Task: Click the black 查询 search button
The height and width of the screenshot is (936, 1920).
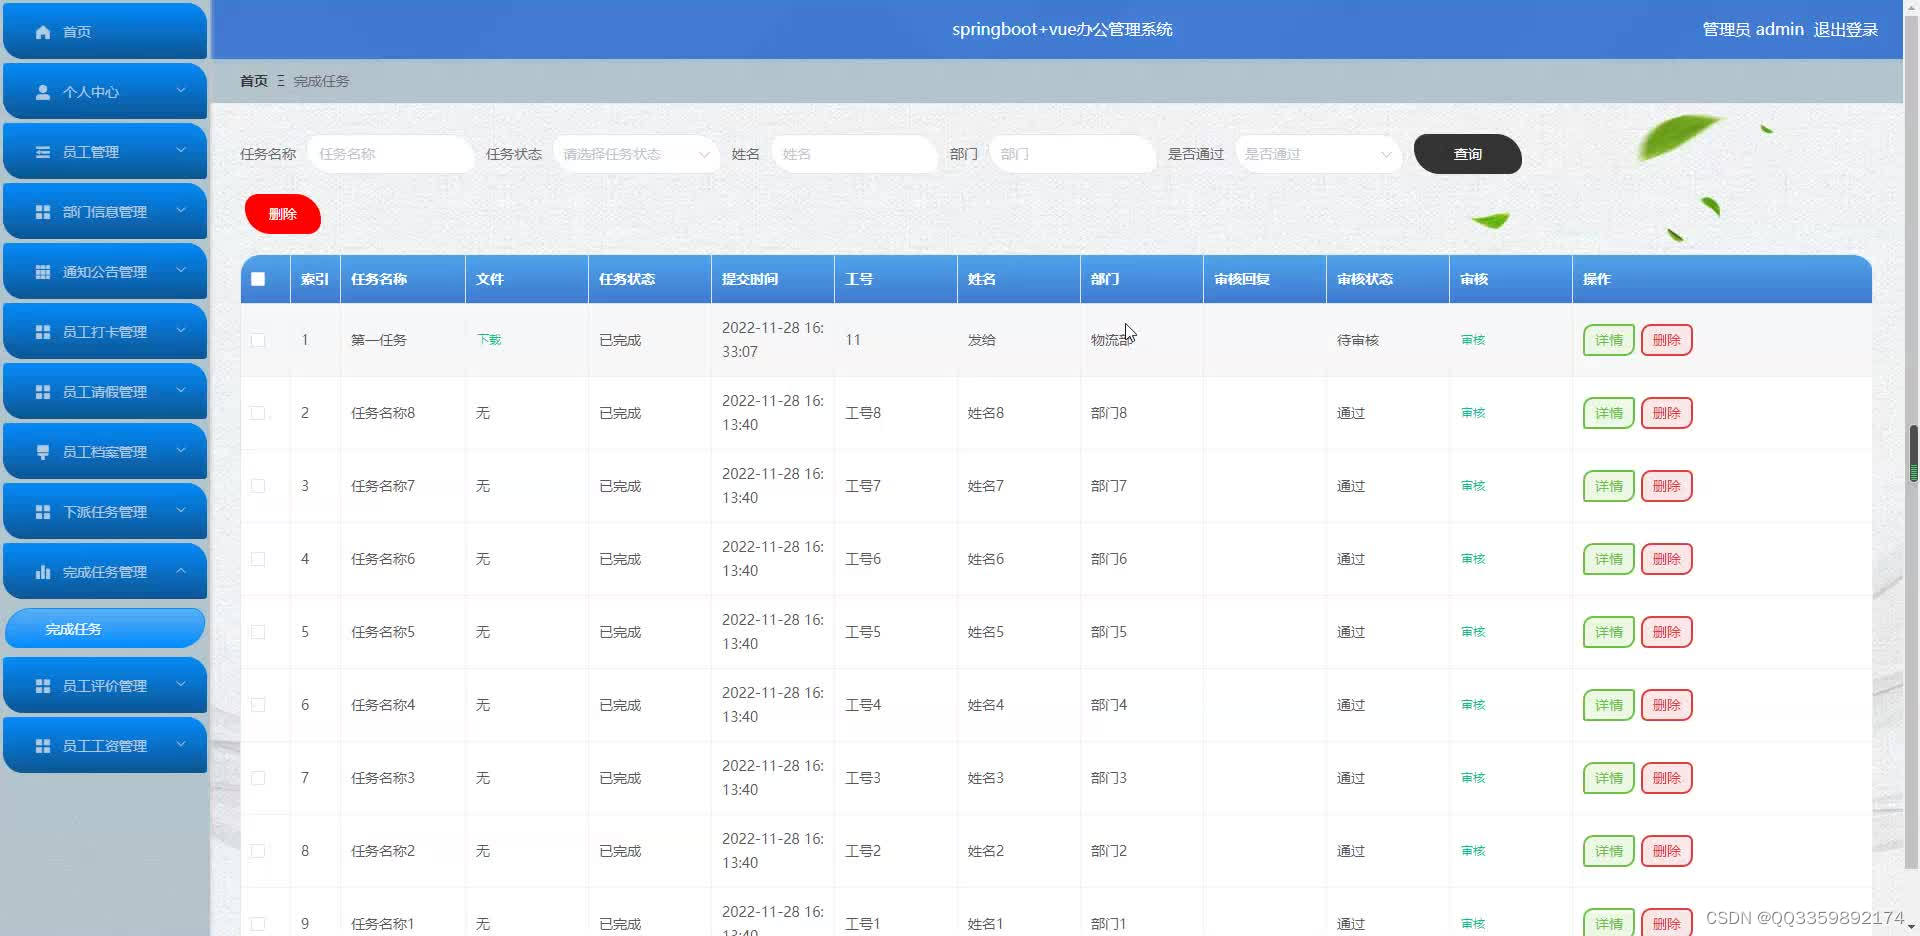Action: click(x=1467, y=154)
